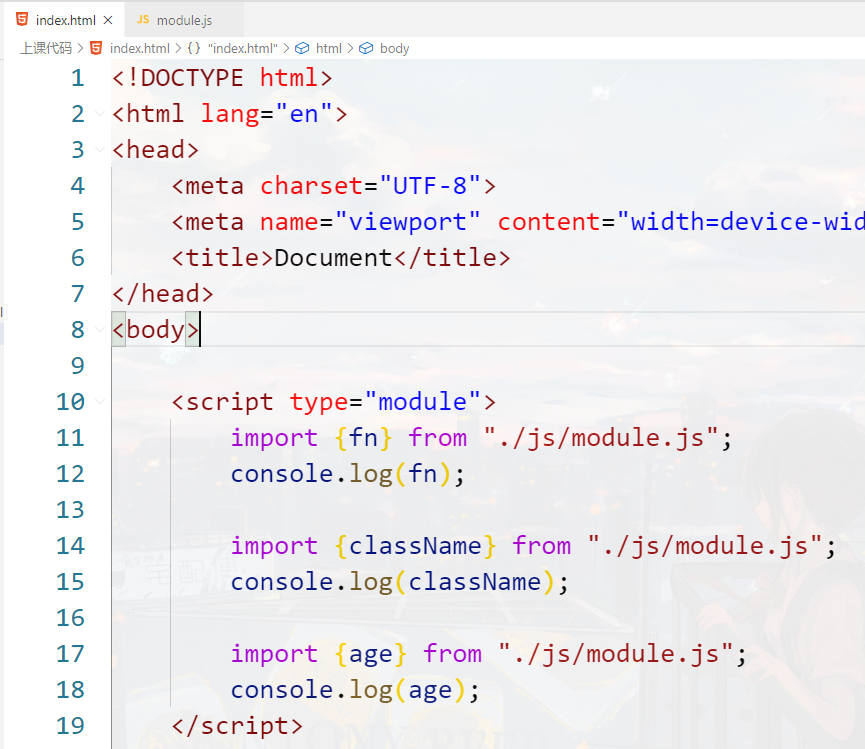Collapse the head section fold on line 3

(100, 149)
